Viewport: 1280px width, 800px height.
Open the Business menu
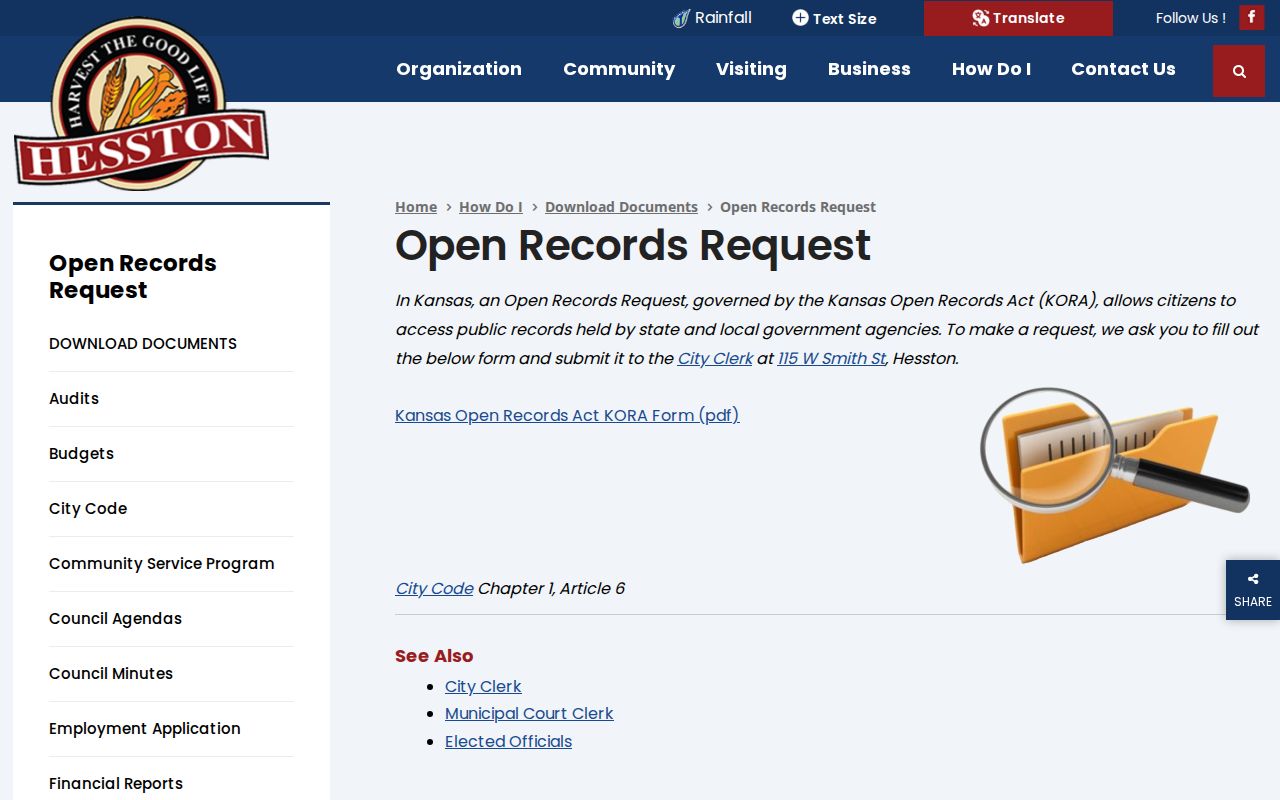pos(869,69)
